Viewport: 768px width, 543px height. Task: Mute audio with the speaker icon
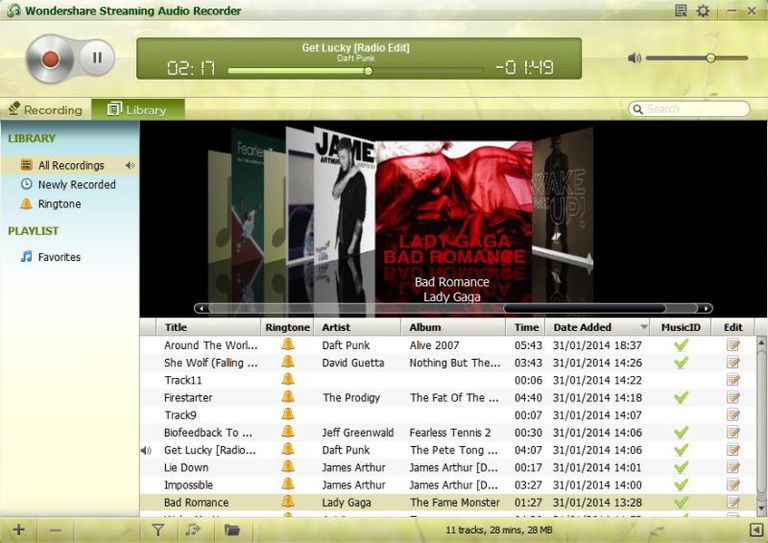pos(634,58)
